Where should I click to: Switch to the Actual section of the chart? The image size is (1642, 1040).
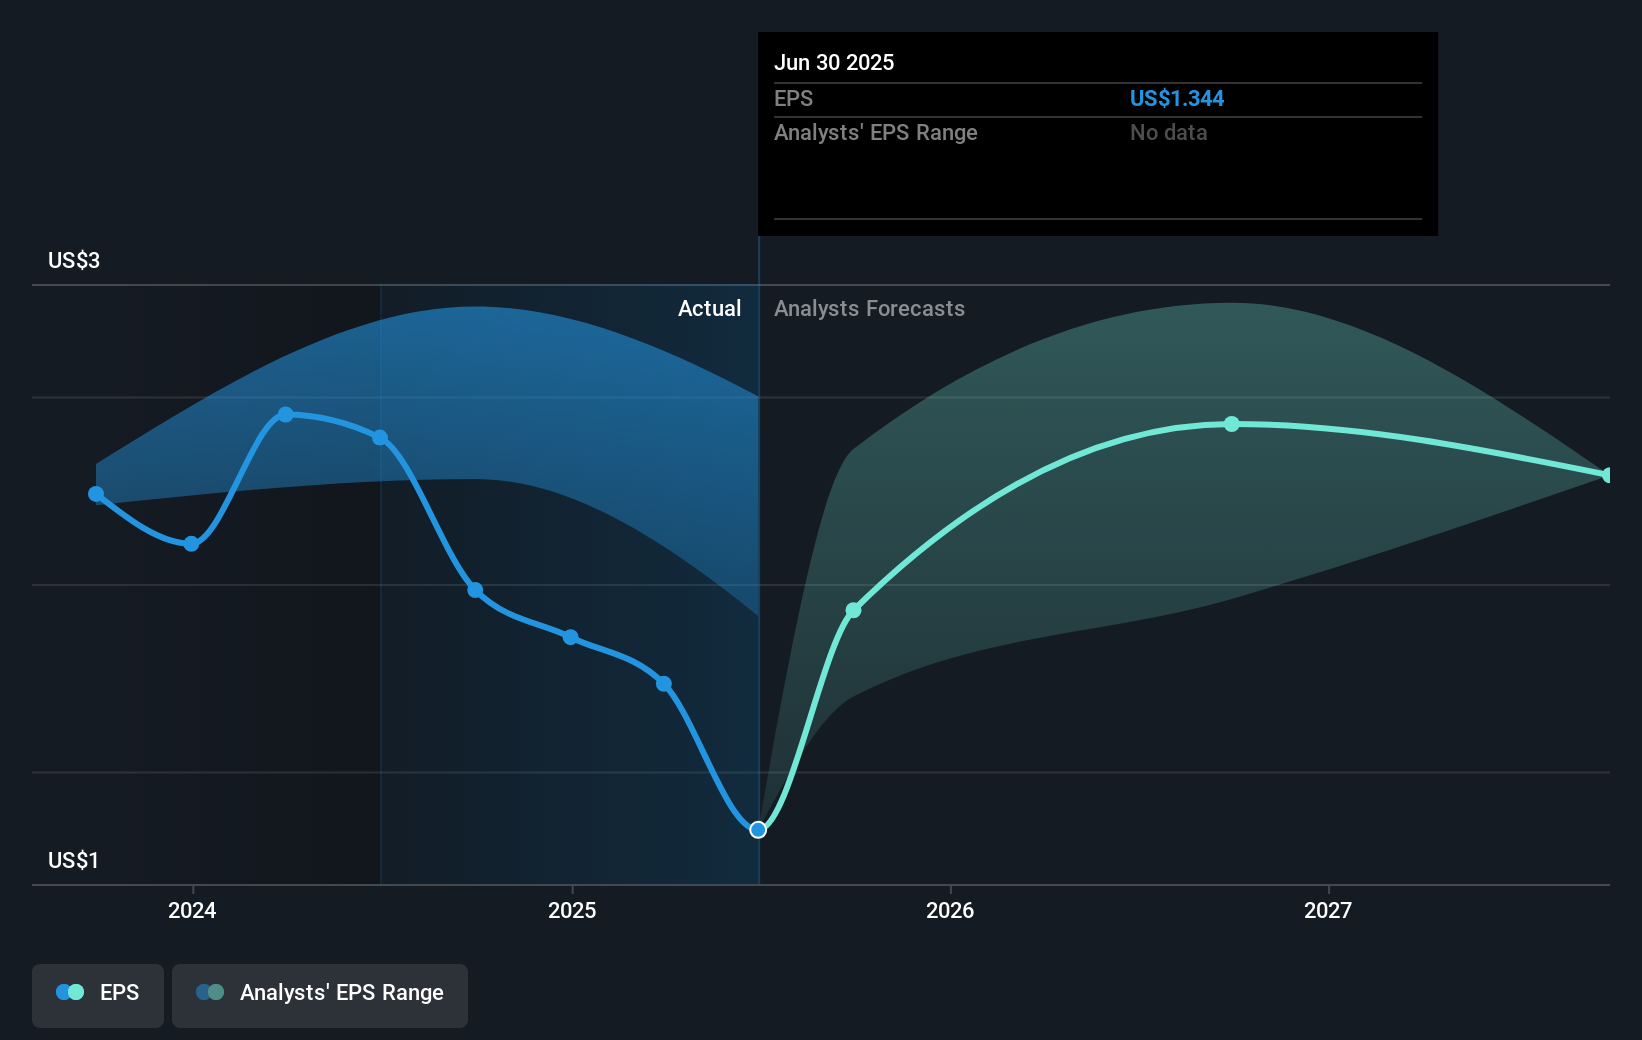710,308
